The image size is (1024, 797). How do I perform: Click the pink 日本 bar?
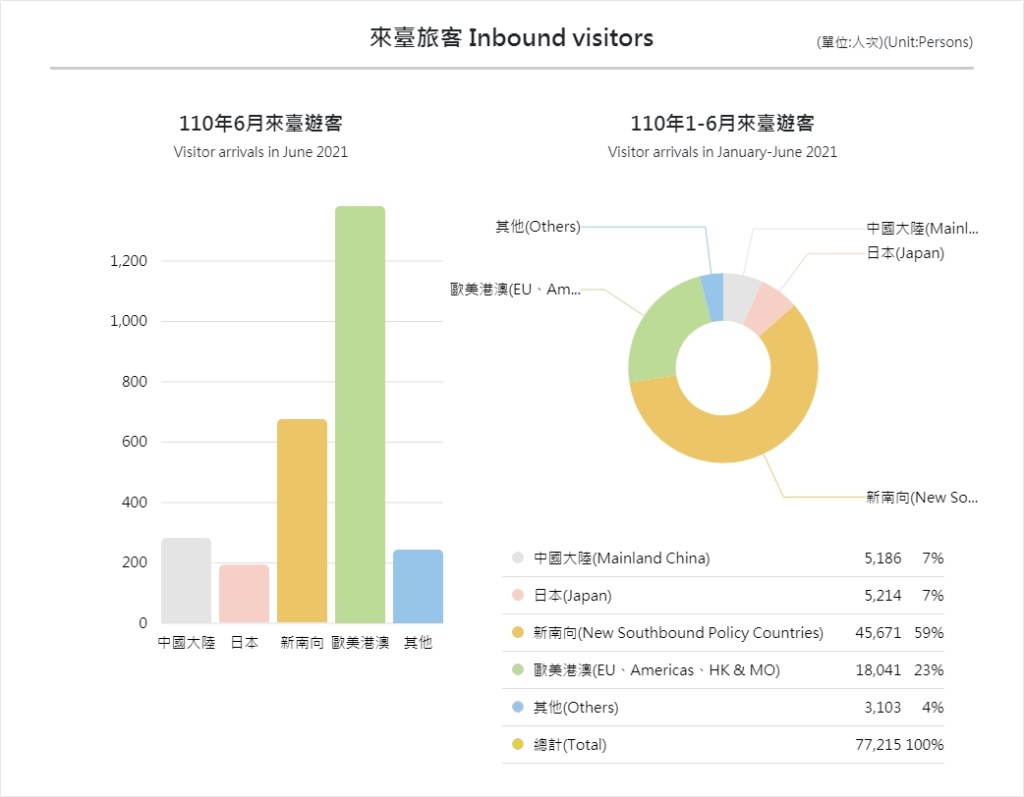pos(244,594)
